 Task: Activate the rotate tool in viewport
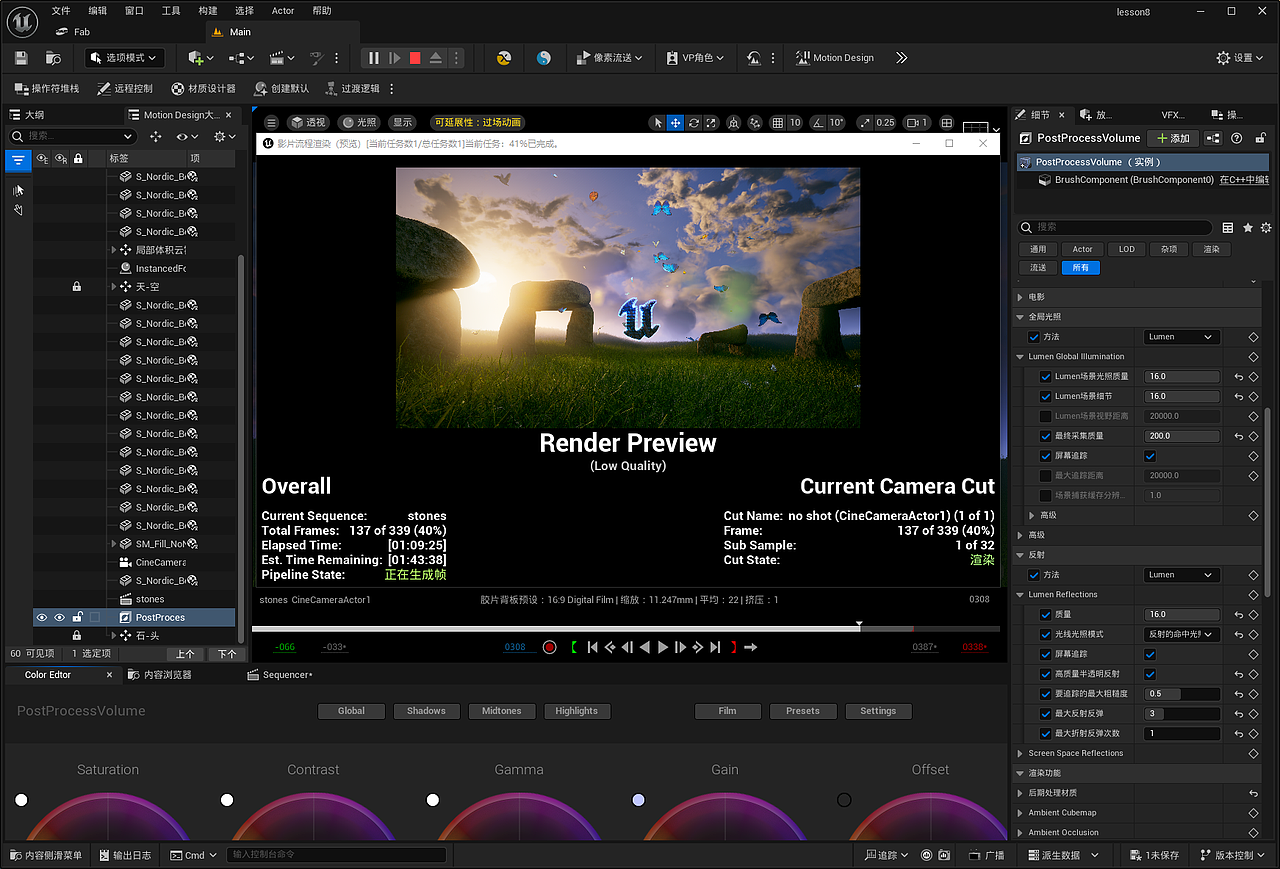pyautogui.click(x=693, y=123)
